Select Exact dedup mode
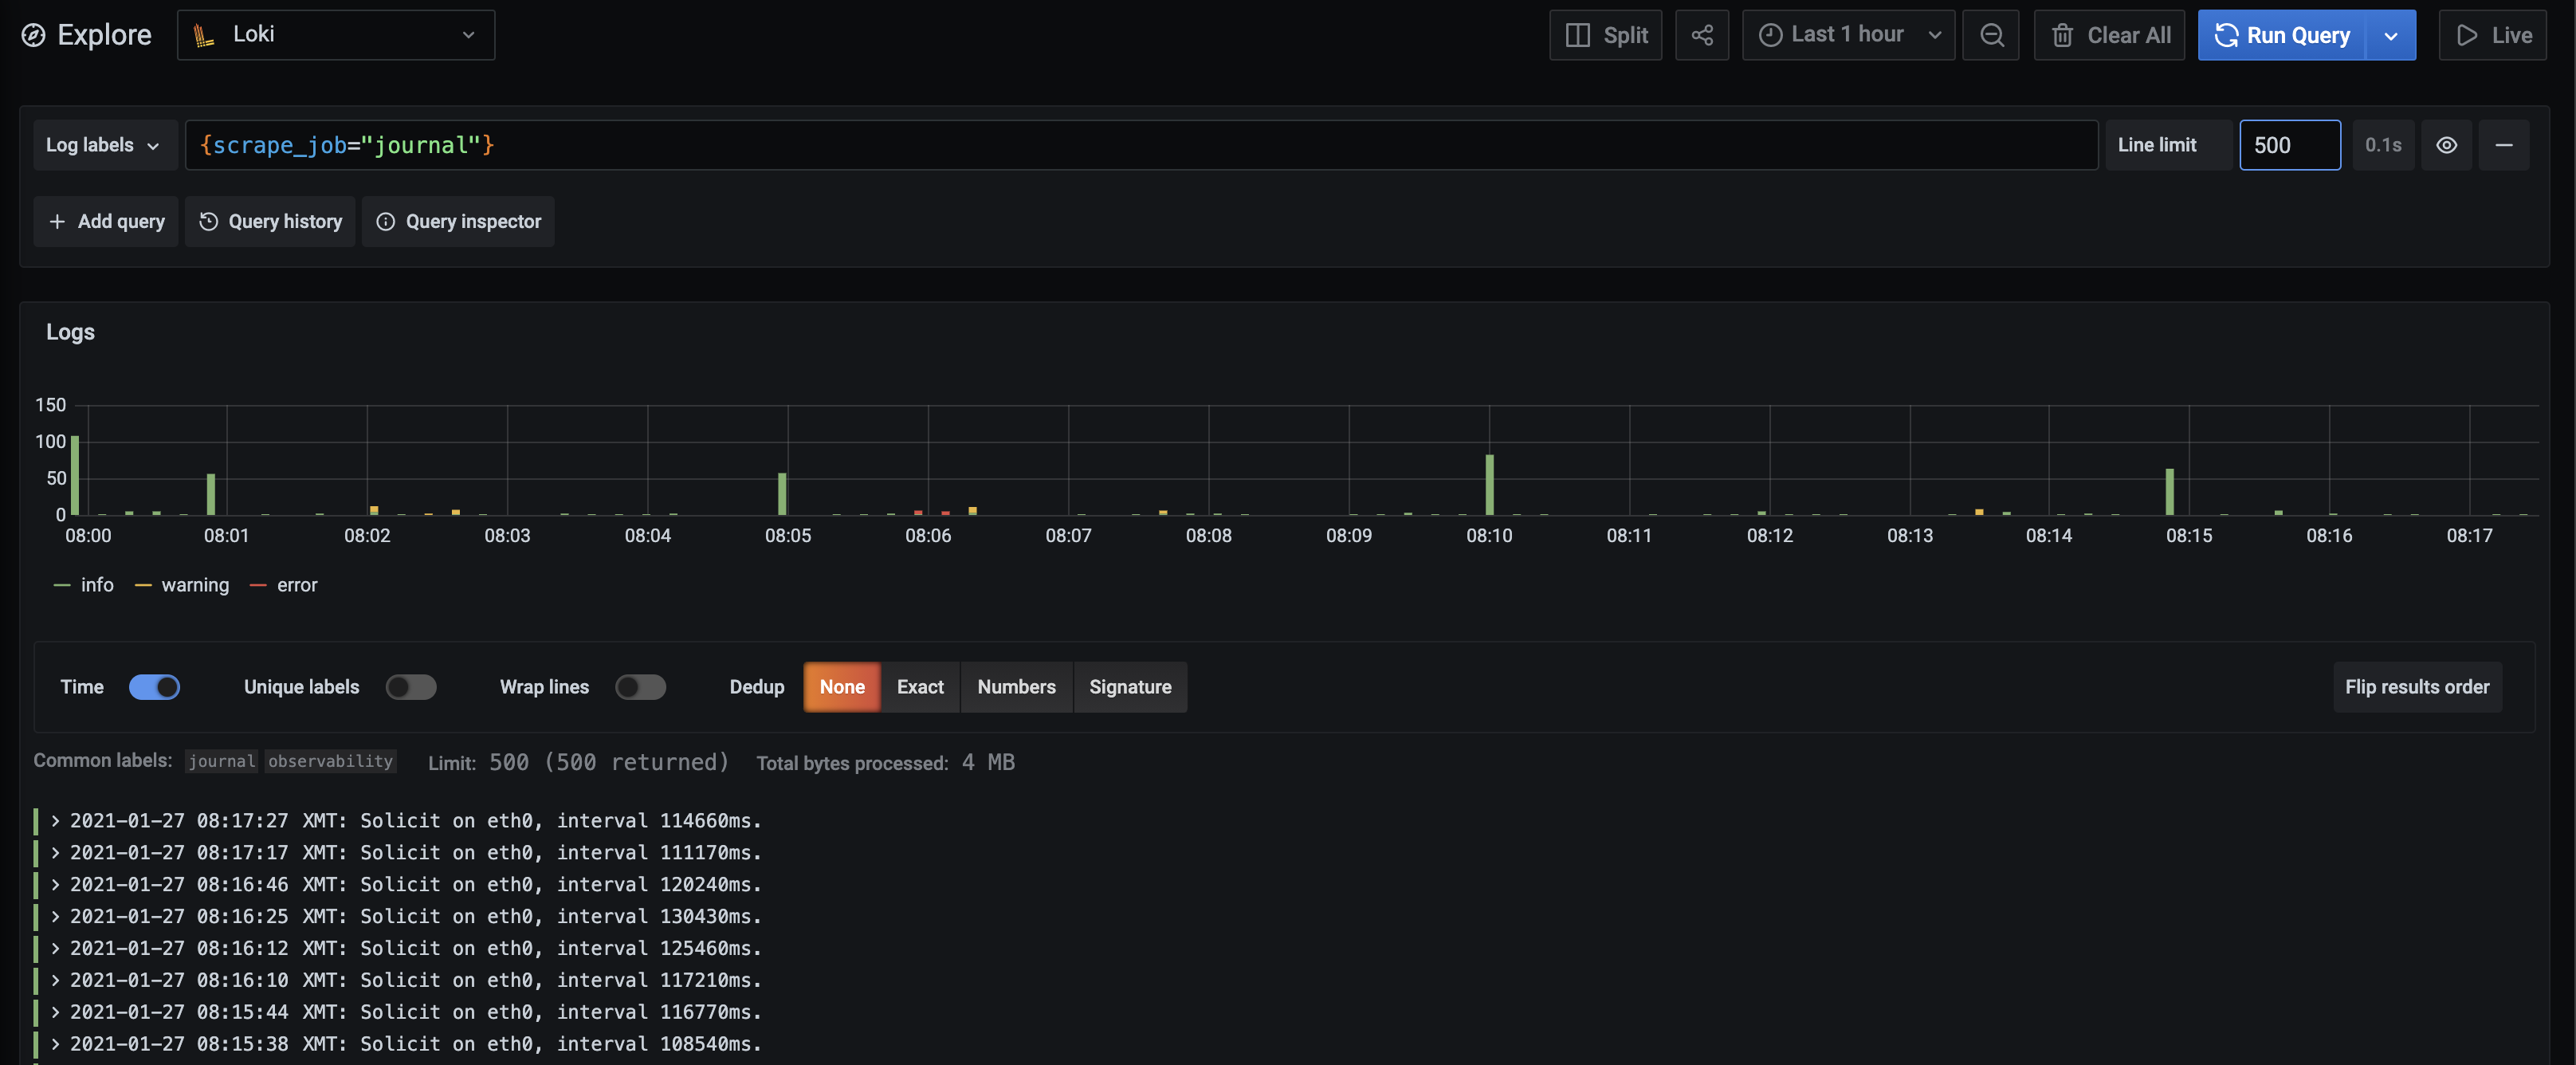Image resolution: width=2576 pixels, height=1065 pixels. [x=919, y=687]
